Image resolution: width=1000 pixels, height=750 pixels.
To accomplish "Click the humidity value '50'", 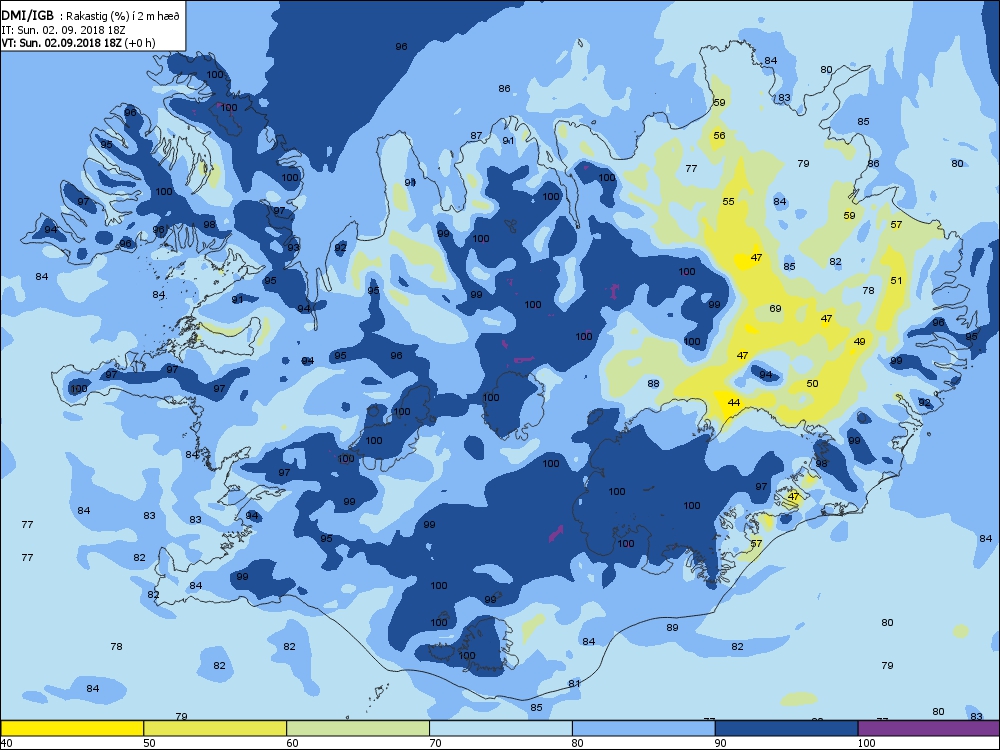I will (812, 384).
